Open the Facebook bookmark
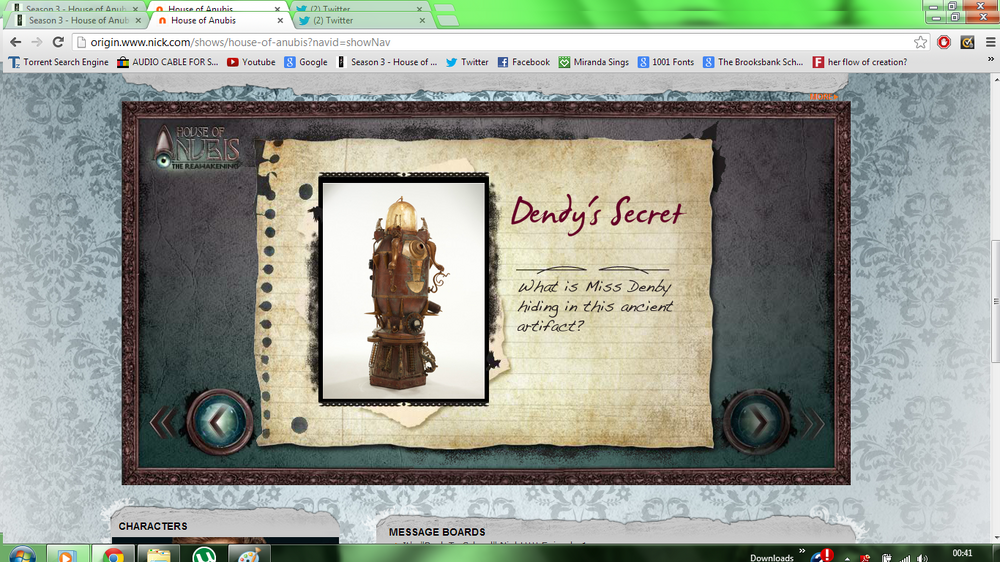Image resolution: width=1000 pixels, height=562 pixels. click(524, 62)
